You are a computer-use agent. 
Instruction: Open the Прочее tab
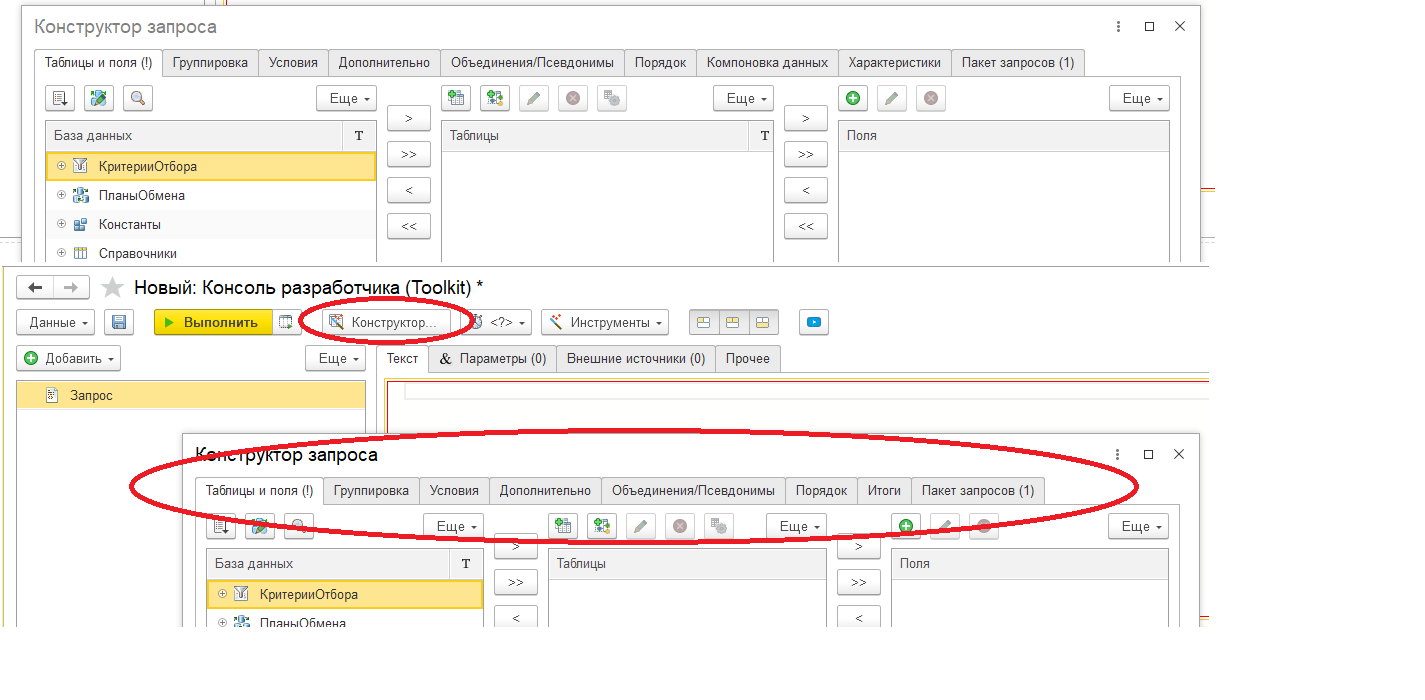748,358
